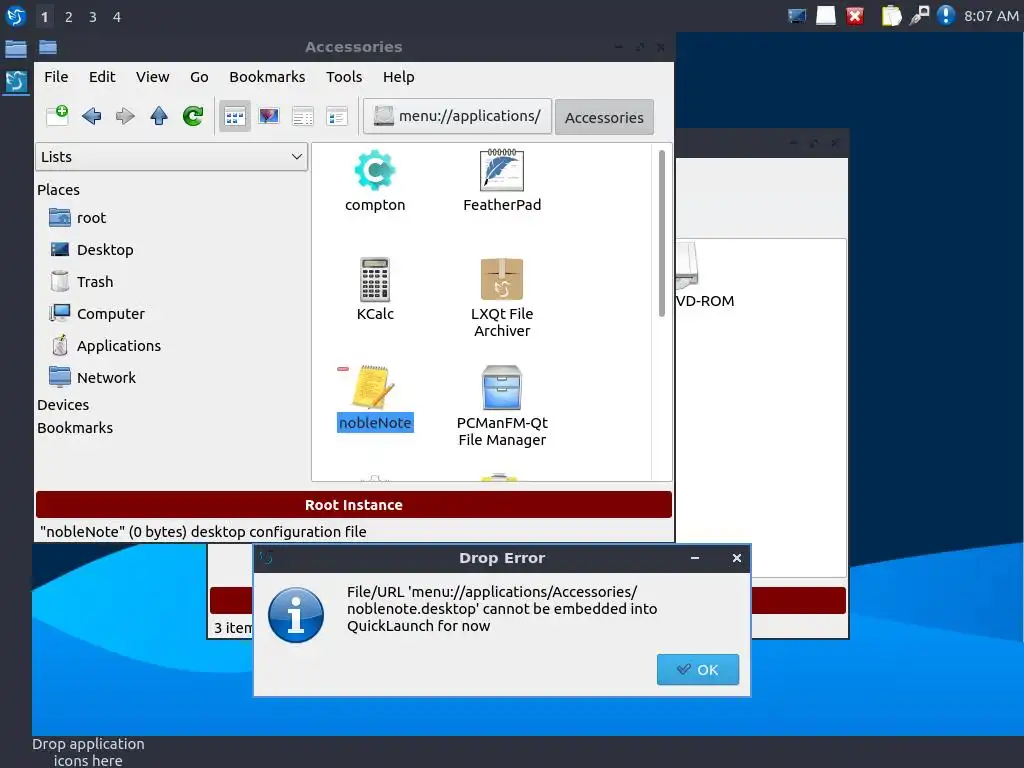This screenshot has width=1024, height=768.
Task: Click the Accessories path button
Action: tap(604, 118)
